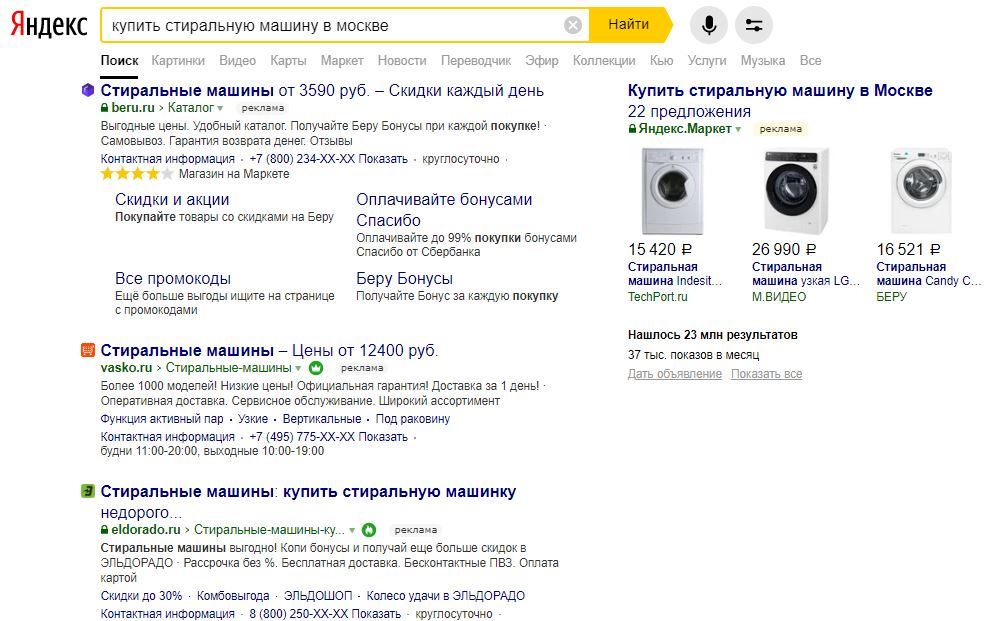Viewport: 1006px width, 621px height.
Task: Open the Под раковину quick link
Action: point(413,419)
